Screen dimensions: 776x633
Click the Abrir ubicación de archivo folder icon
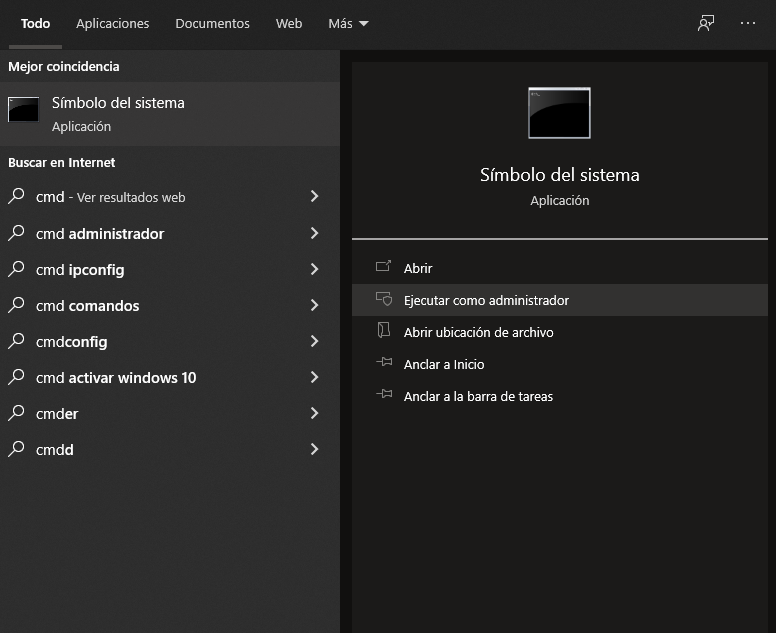point(383,332)
